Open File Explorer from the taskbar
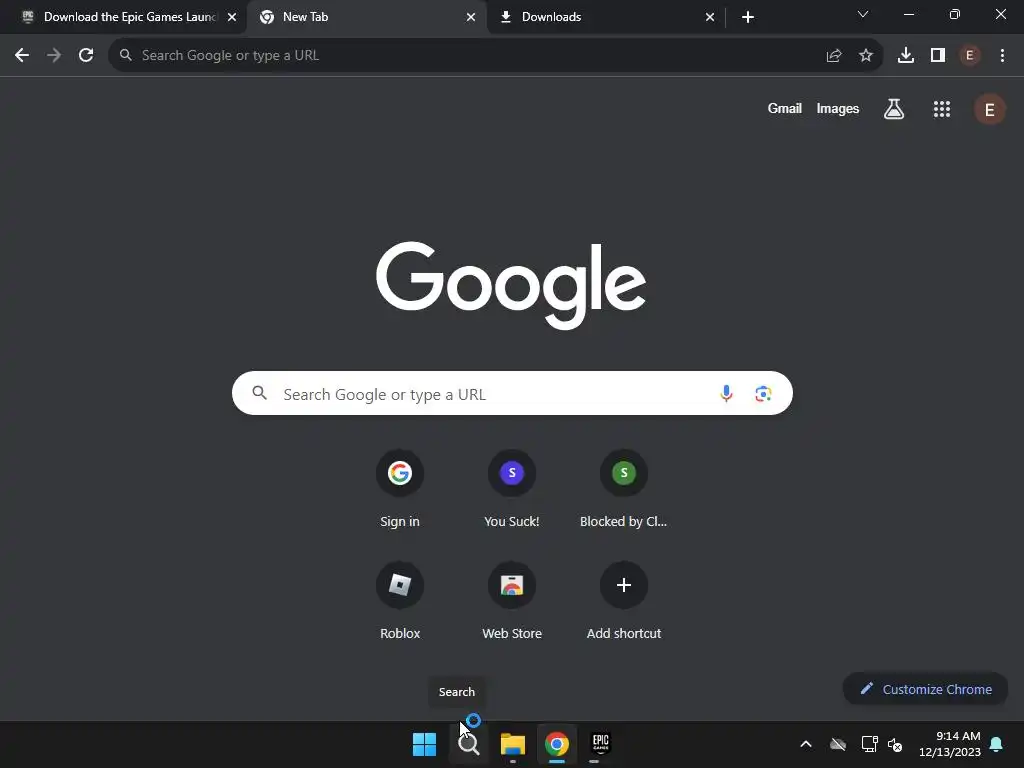 click(513, 744)
